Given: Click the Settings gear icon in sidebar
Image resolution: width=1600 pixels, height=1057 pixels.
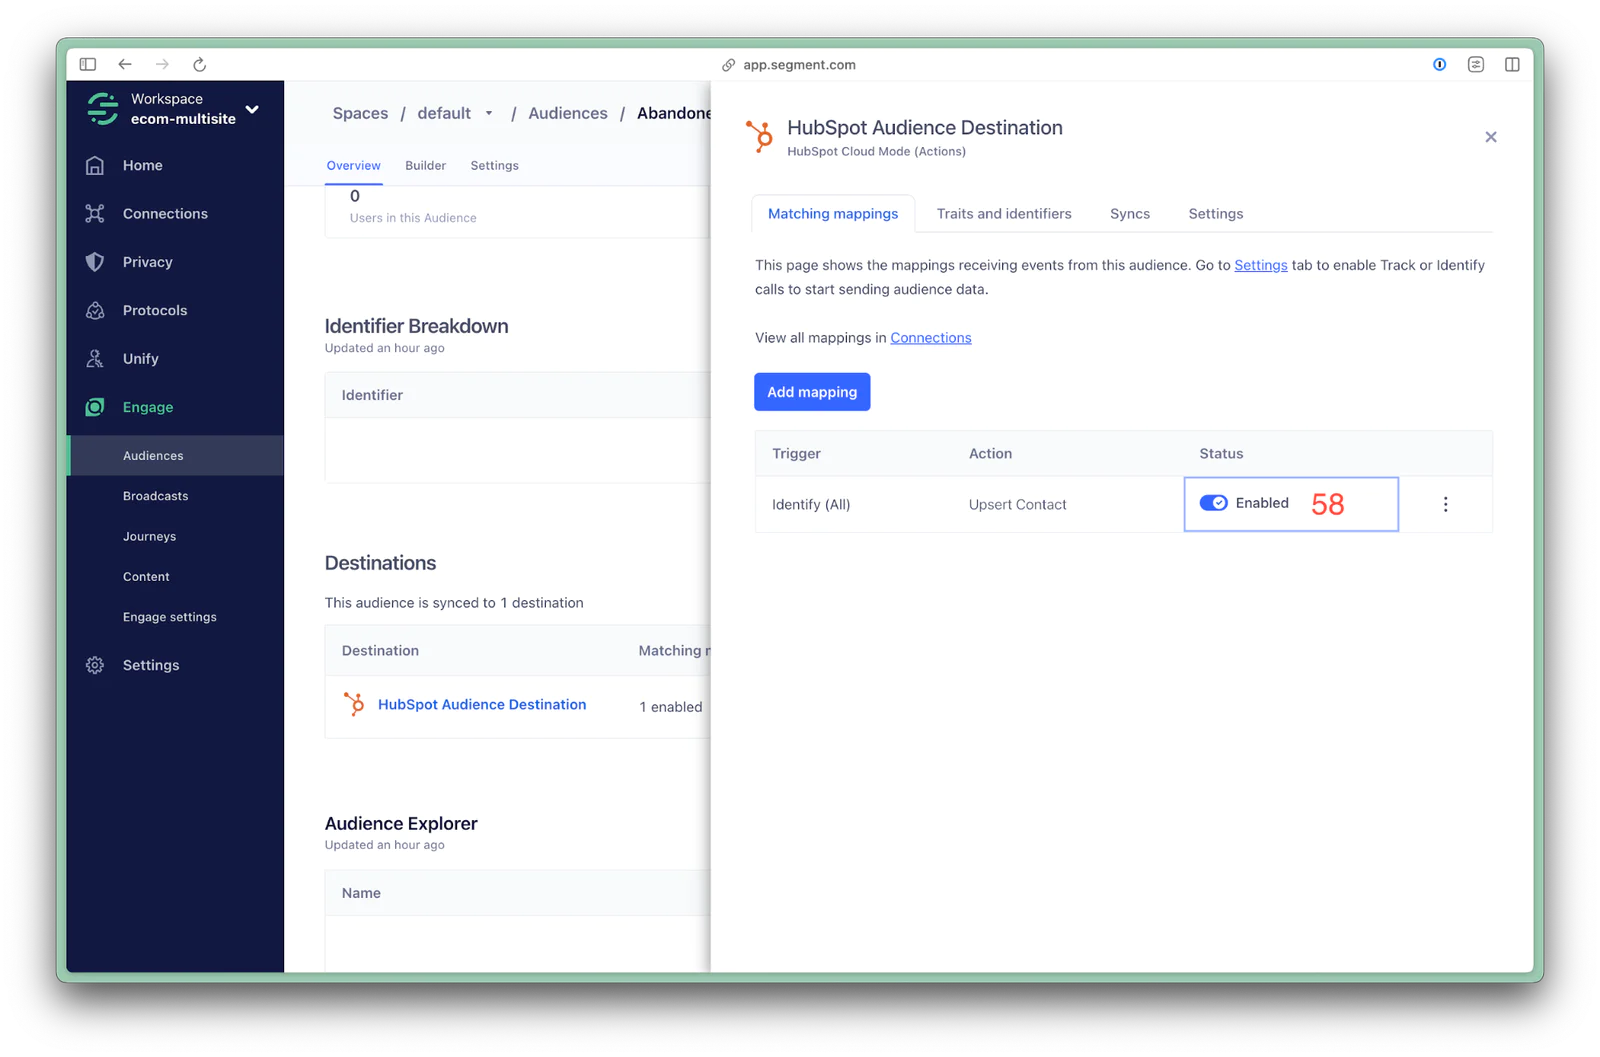Looking at the screenshot, I should tap(95, 666).
